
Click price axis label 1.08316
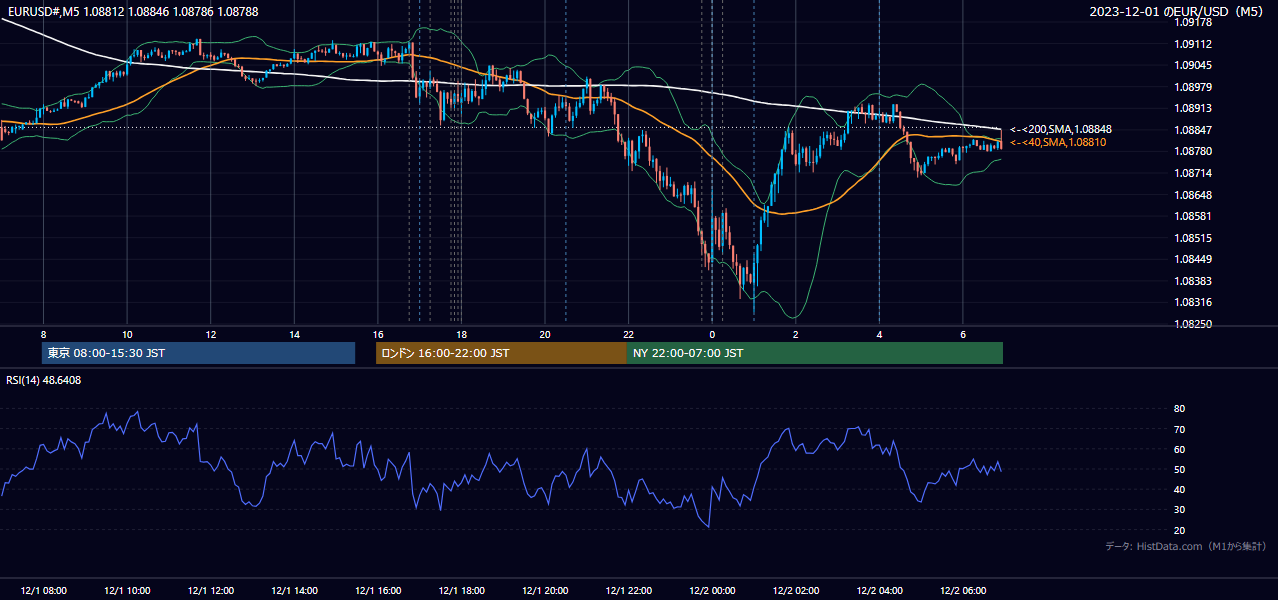1192,302
